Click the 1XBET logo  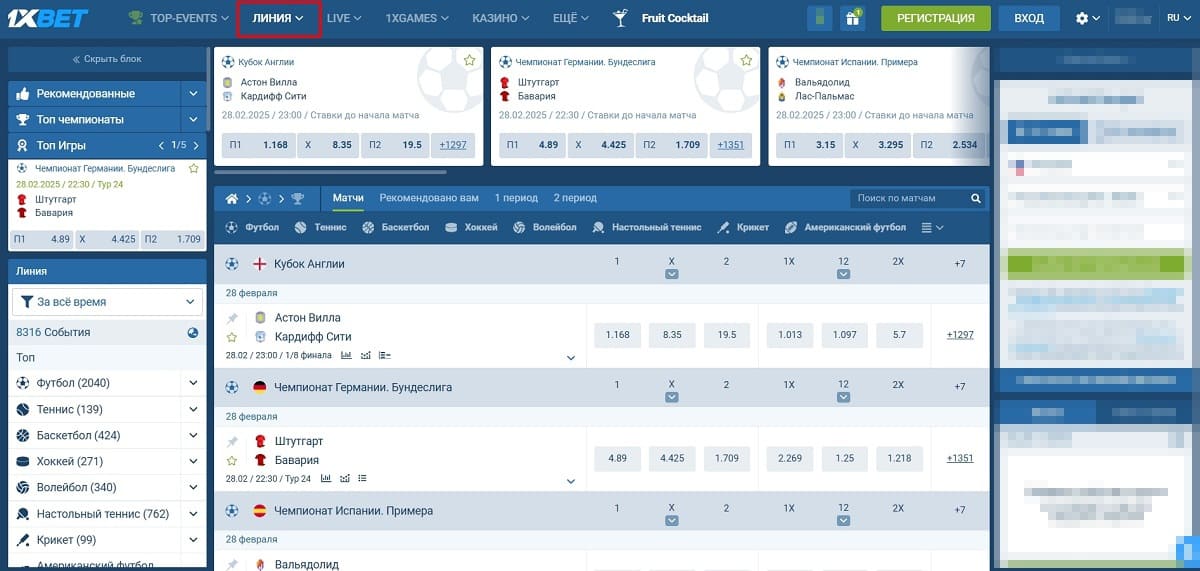[49, 18]
